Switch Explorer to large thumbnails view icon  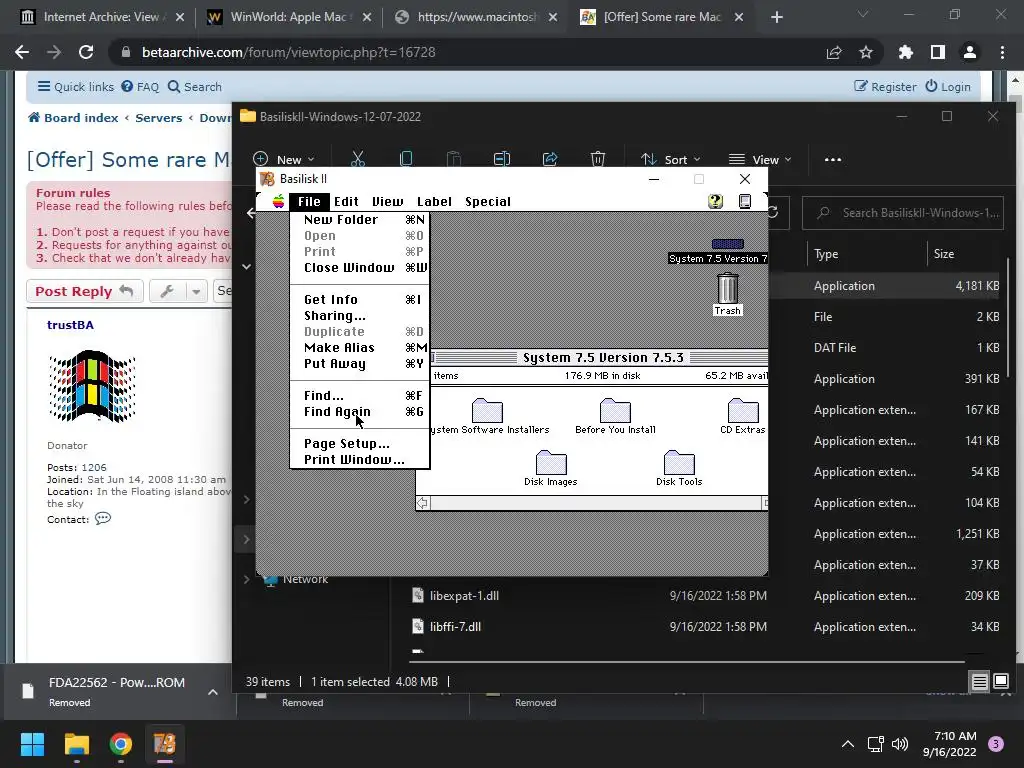click(x=1001, y=682)
